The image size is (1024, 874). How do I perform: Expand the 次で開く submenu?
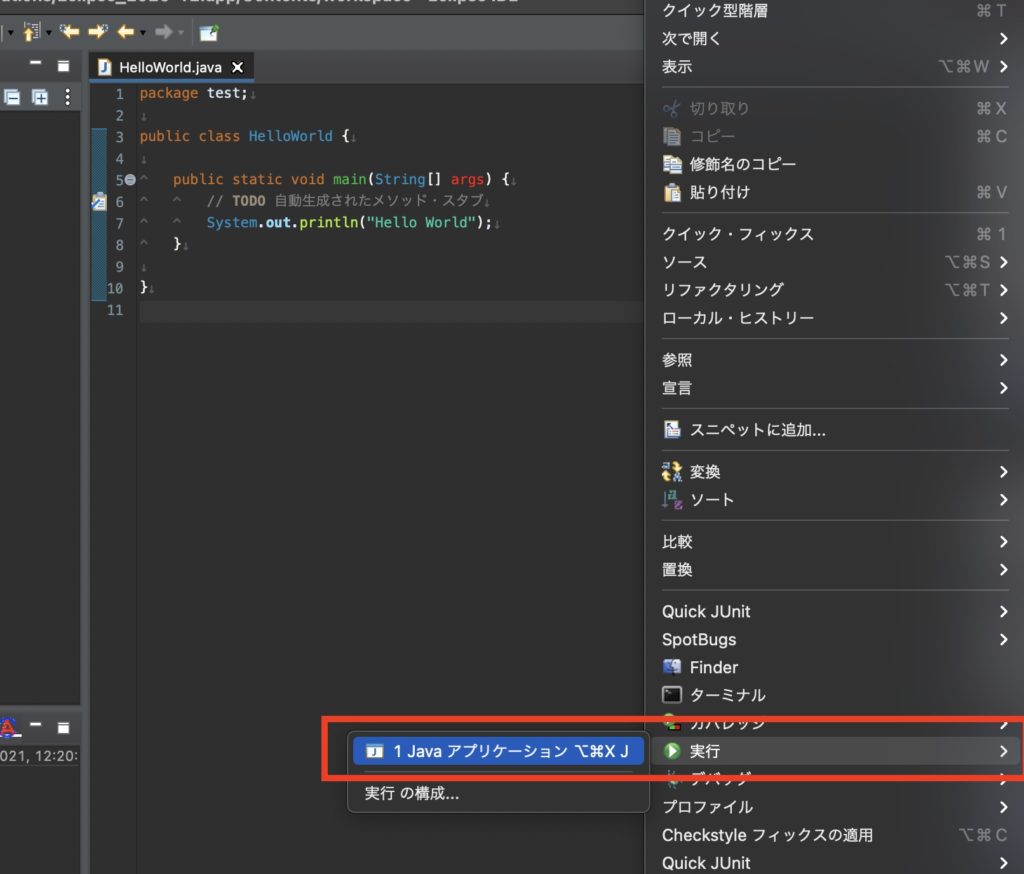click(x=834, y=39)
